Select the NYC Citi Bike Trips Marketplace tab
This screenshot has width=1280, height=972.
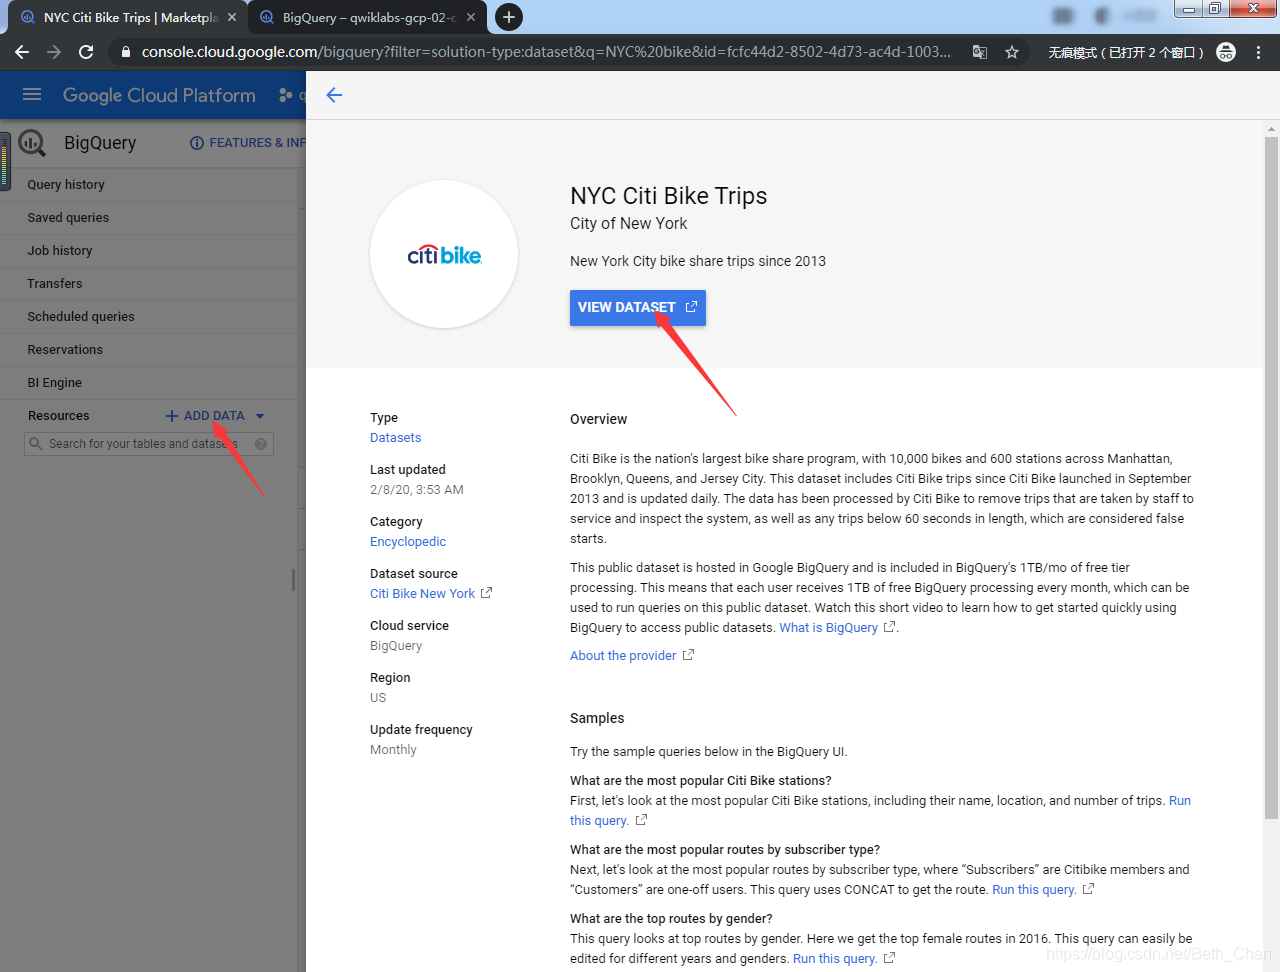130,17
